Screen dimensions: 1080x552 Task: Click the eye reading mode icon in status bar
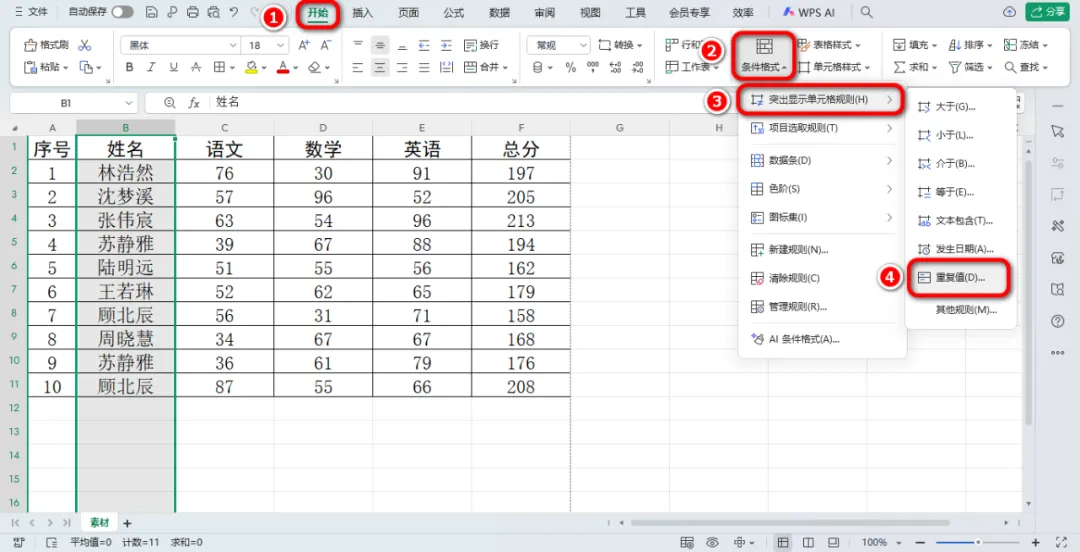pos(713,542)
